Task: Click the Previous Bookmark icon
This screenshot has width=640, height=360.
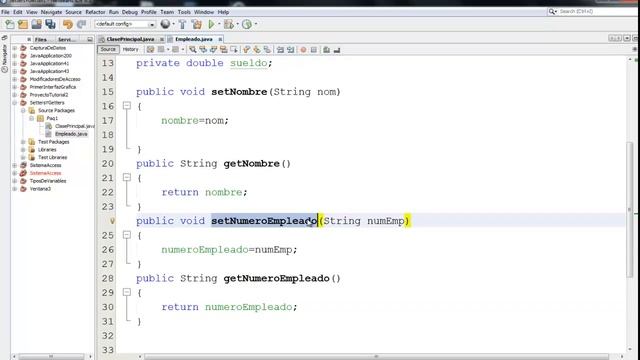Action: coord(247,49)
